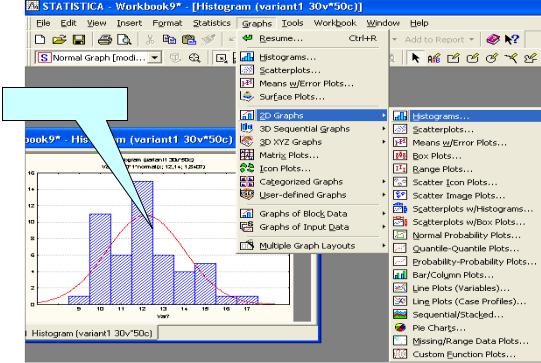This screenshot has width=541, height=363.
Task: Click the Add to Report button
Action: tap(434, 40)
